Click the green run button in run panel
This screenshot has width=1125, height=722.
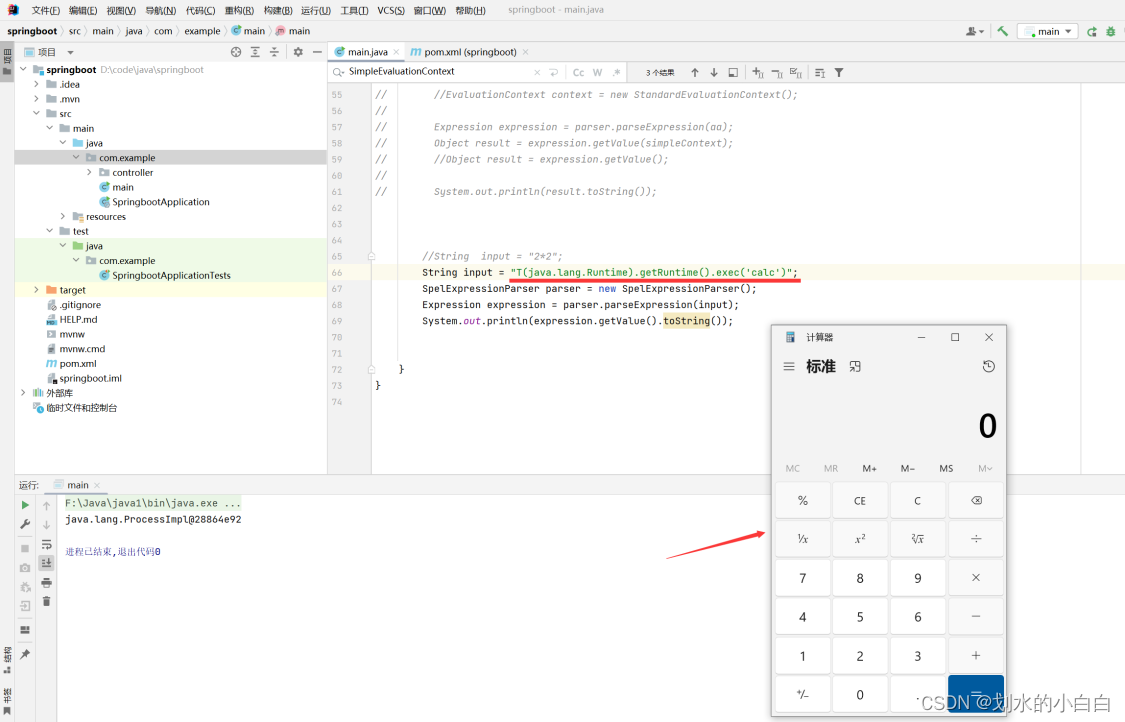pyautogui.click(x=25, y=505)
